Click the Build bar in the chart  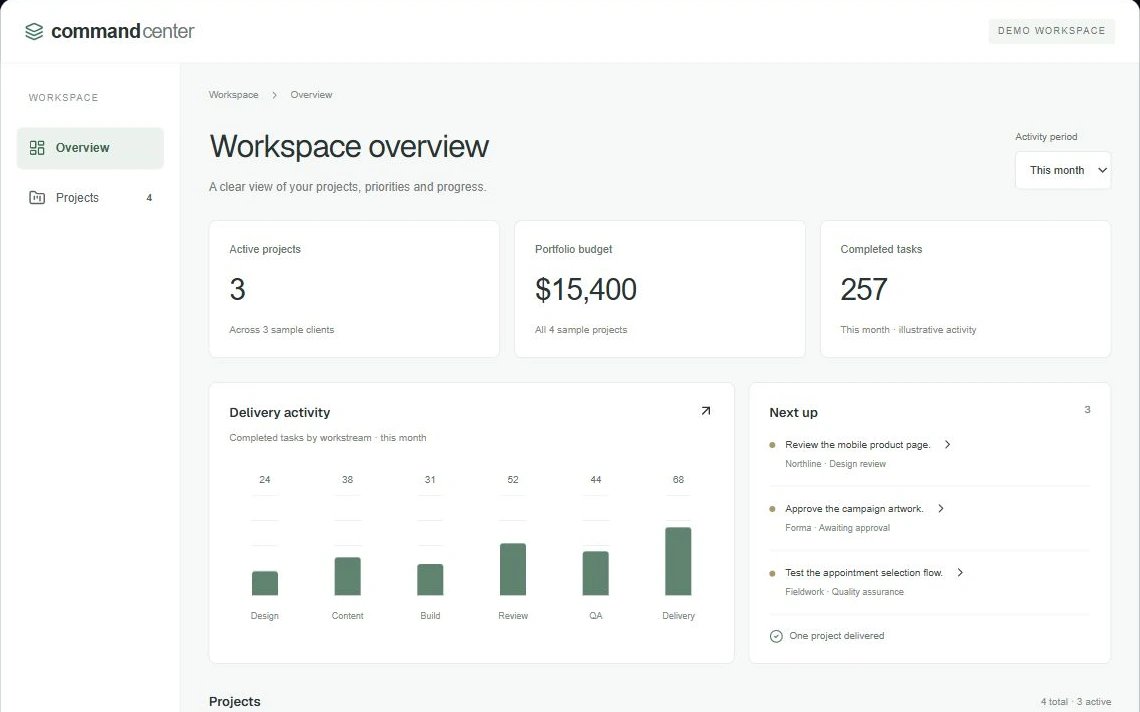[430, 580]
